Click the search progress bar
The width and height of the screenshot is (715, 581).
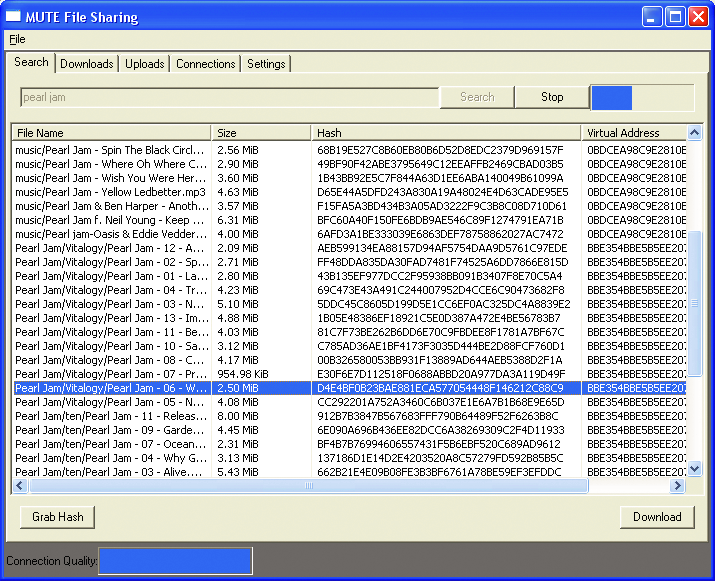coord(642,98)
